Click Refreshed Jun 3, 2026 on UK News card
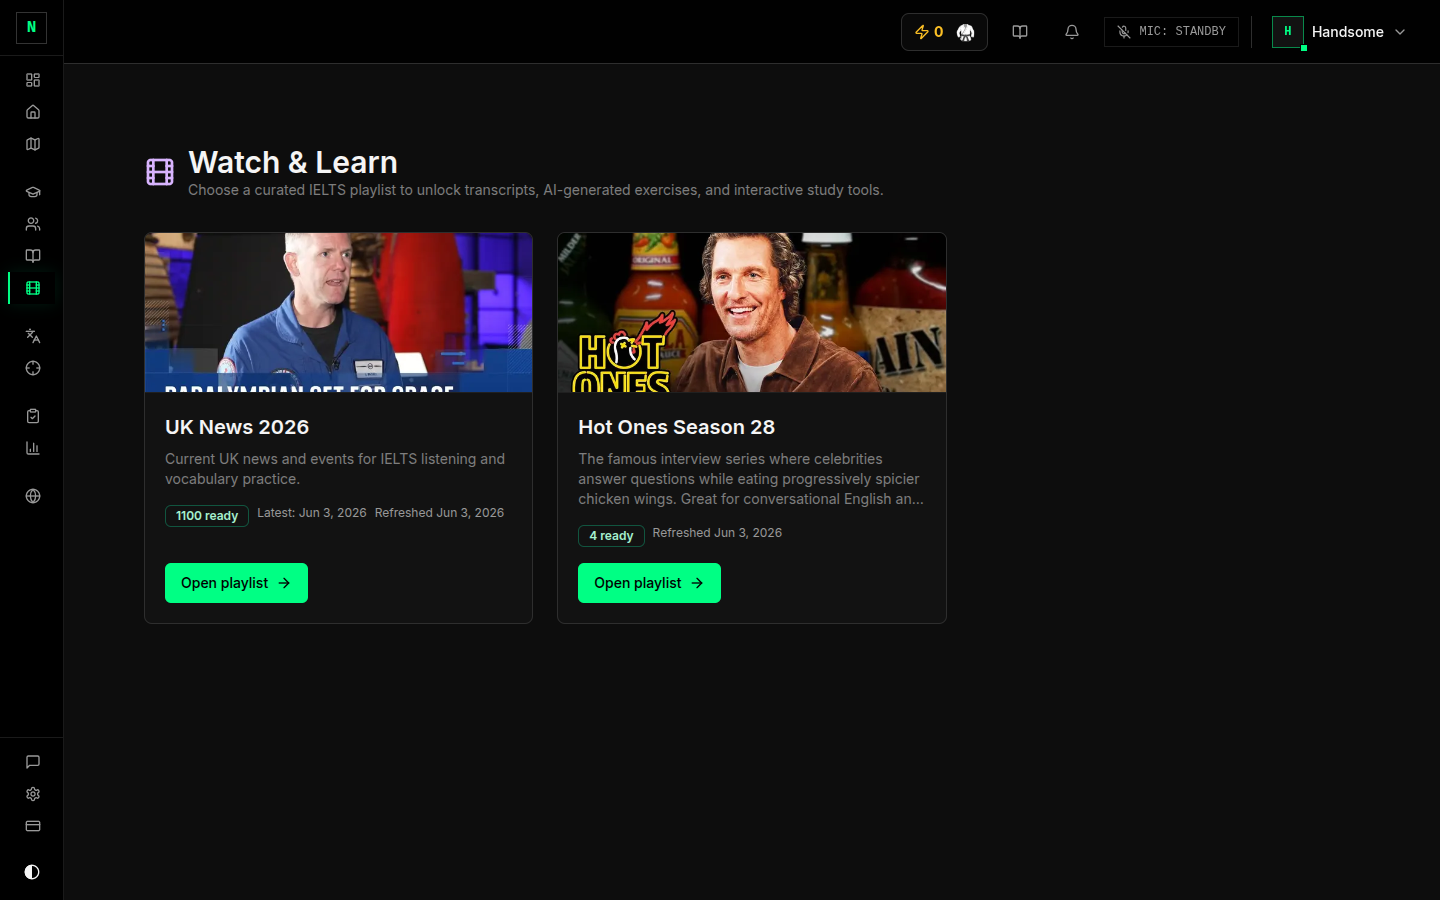The image size is (1440, 900). 439,513
